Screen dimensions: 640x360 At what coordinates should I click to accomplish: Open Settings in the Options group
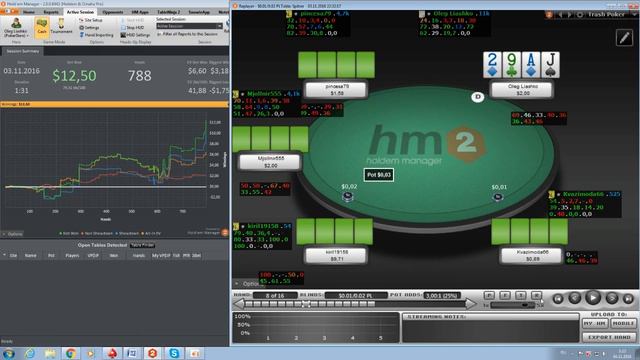tap(89, 27)
